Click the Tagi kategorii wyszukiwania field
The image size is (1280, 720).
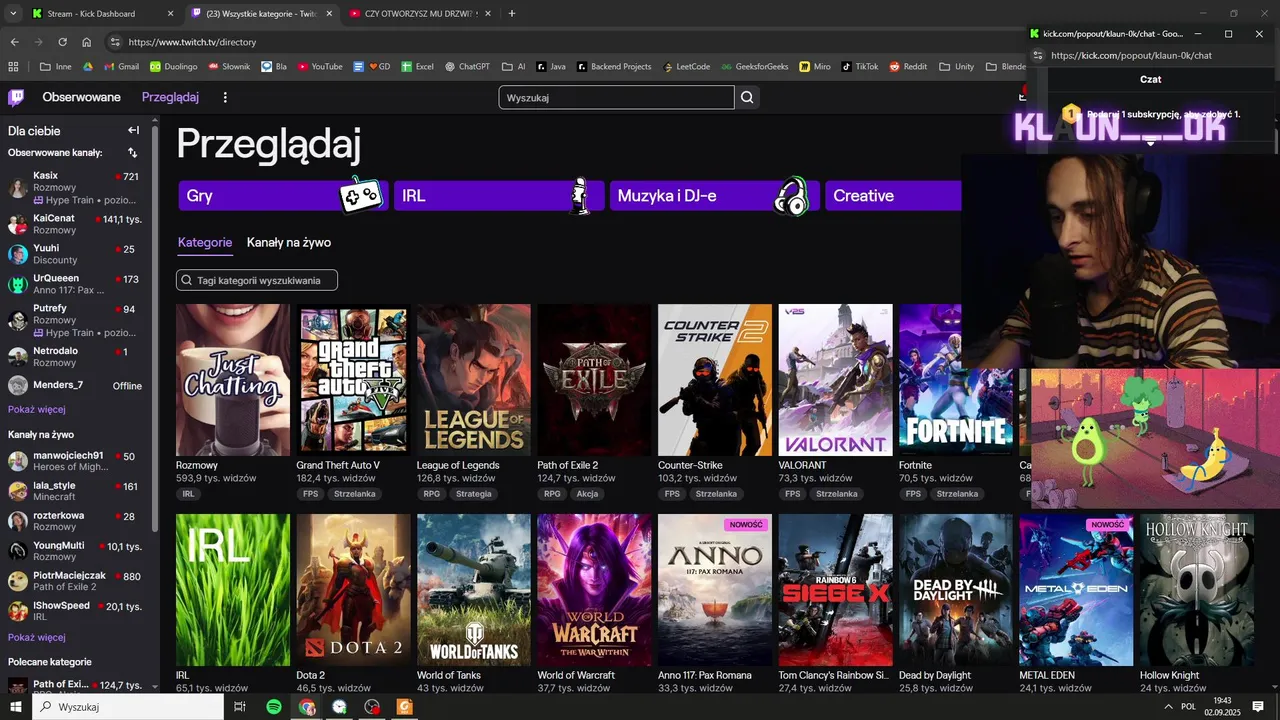click(257, 281)
